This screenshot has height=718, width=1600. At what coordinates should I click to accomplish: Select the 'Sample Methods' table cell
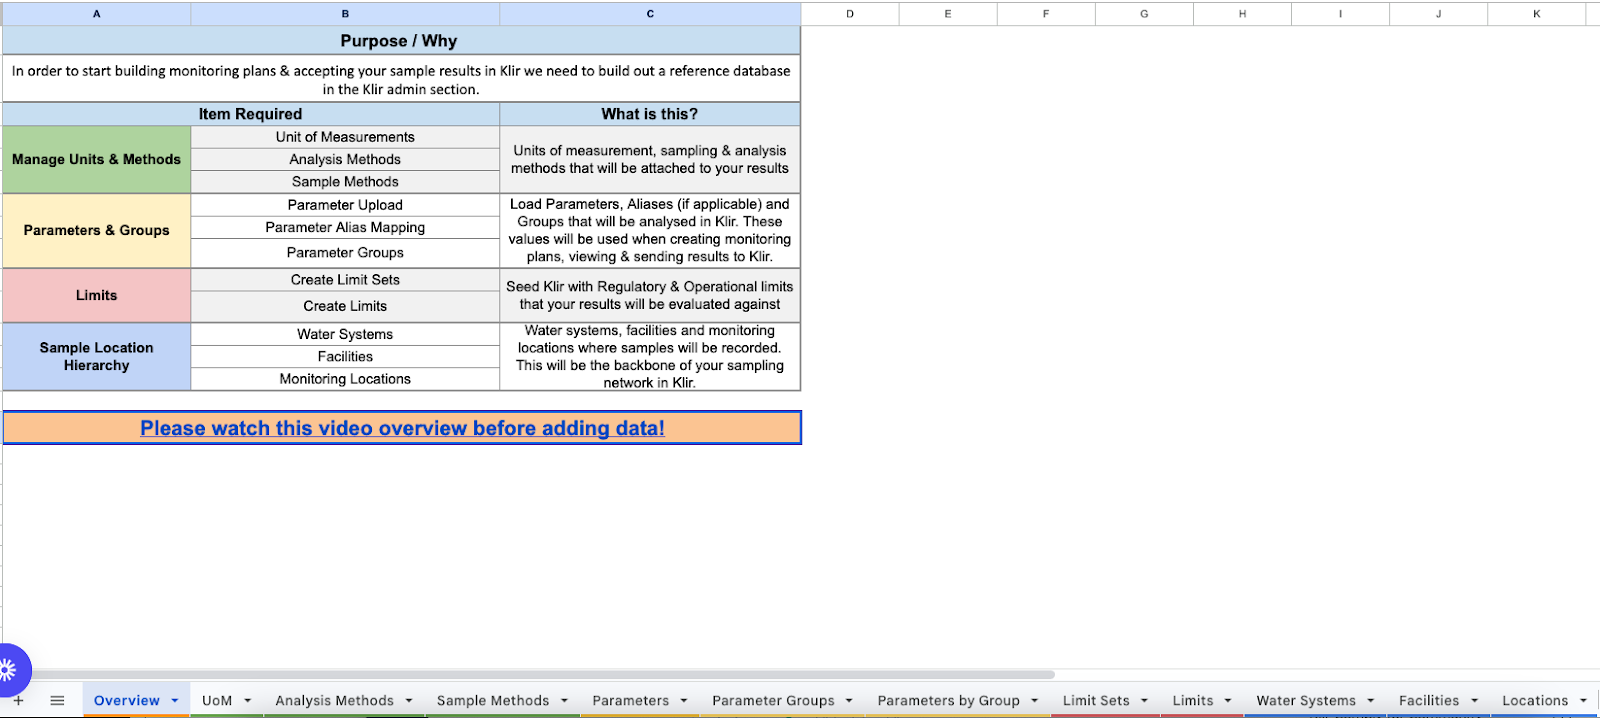point(345,181)
